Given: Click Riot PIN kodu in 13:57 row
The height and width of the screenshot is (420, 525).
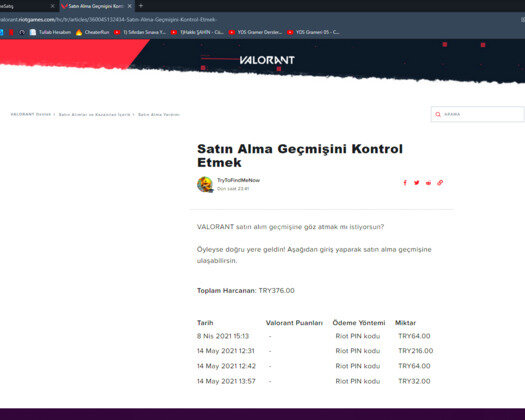Looking at the screenshot, I should coord(358,381).
